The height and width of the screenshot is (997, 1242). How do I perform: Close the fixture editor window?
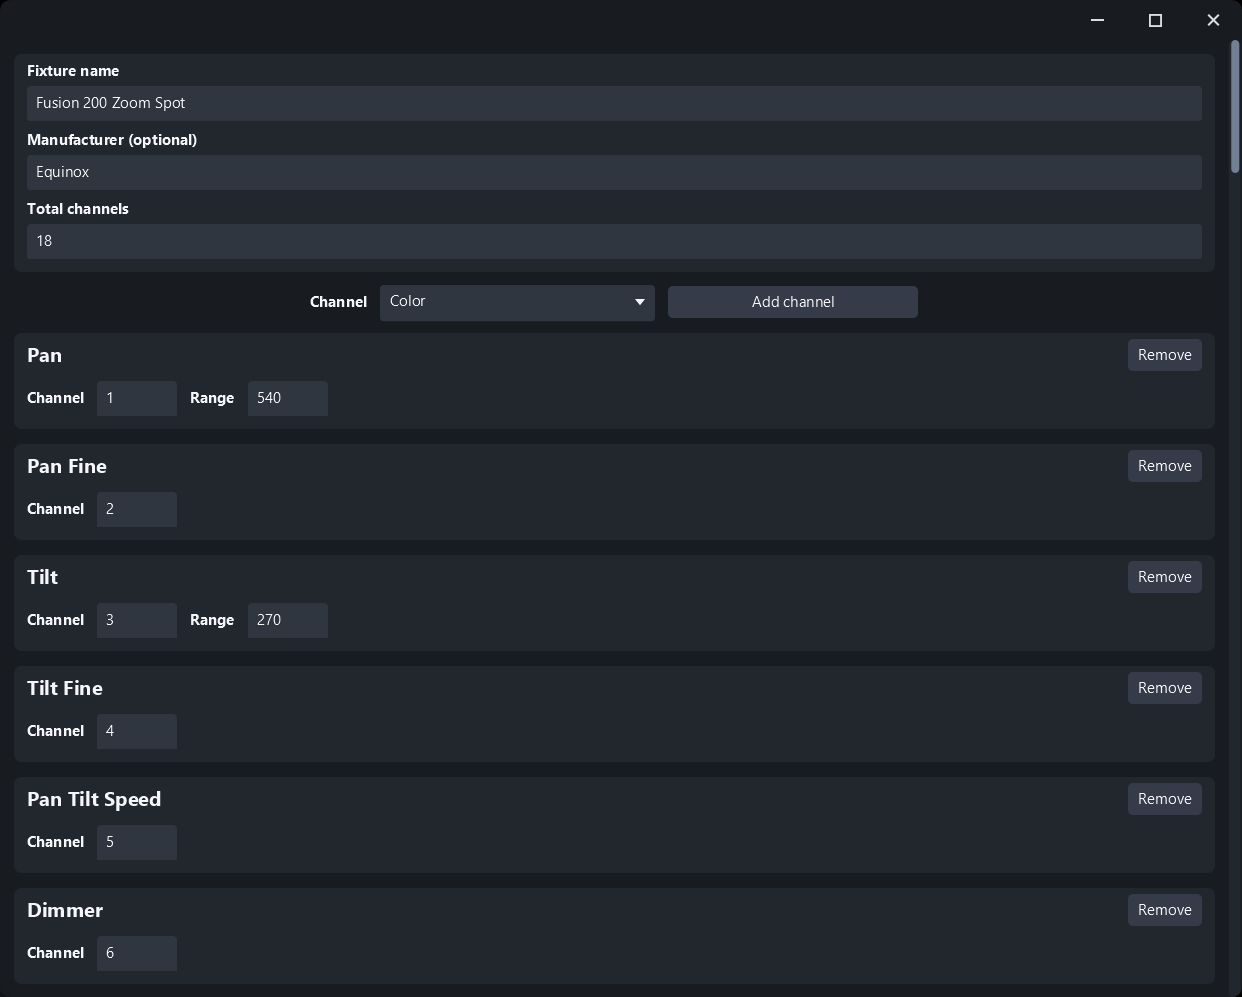tap(1213, 20)
